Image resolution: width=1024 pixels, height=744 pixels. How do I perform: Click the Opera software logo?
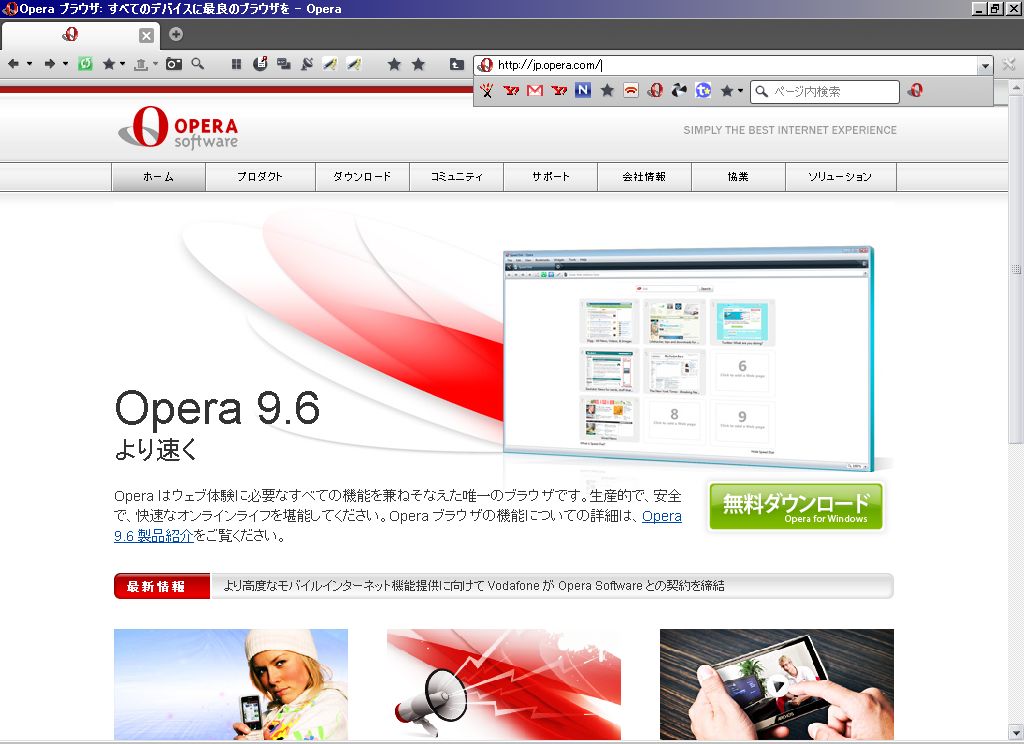point(178,127)
